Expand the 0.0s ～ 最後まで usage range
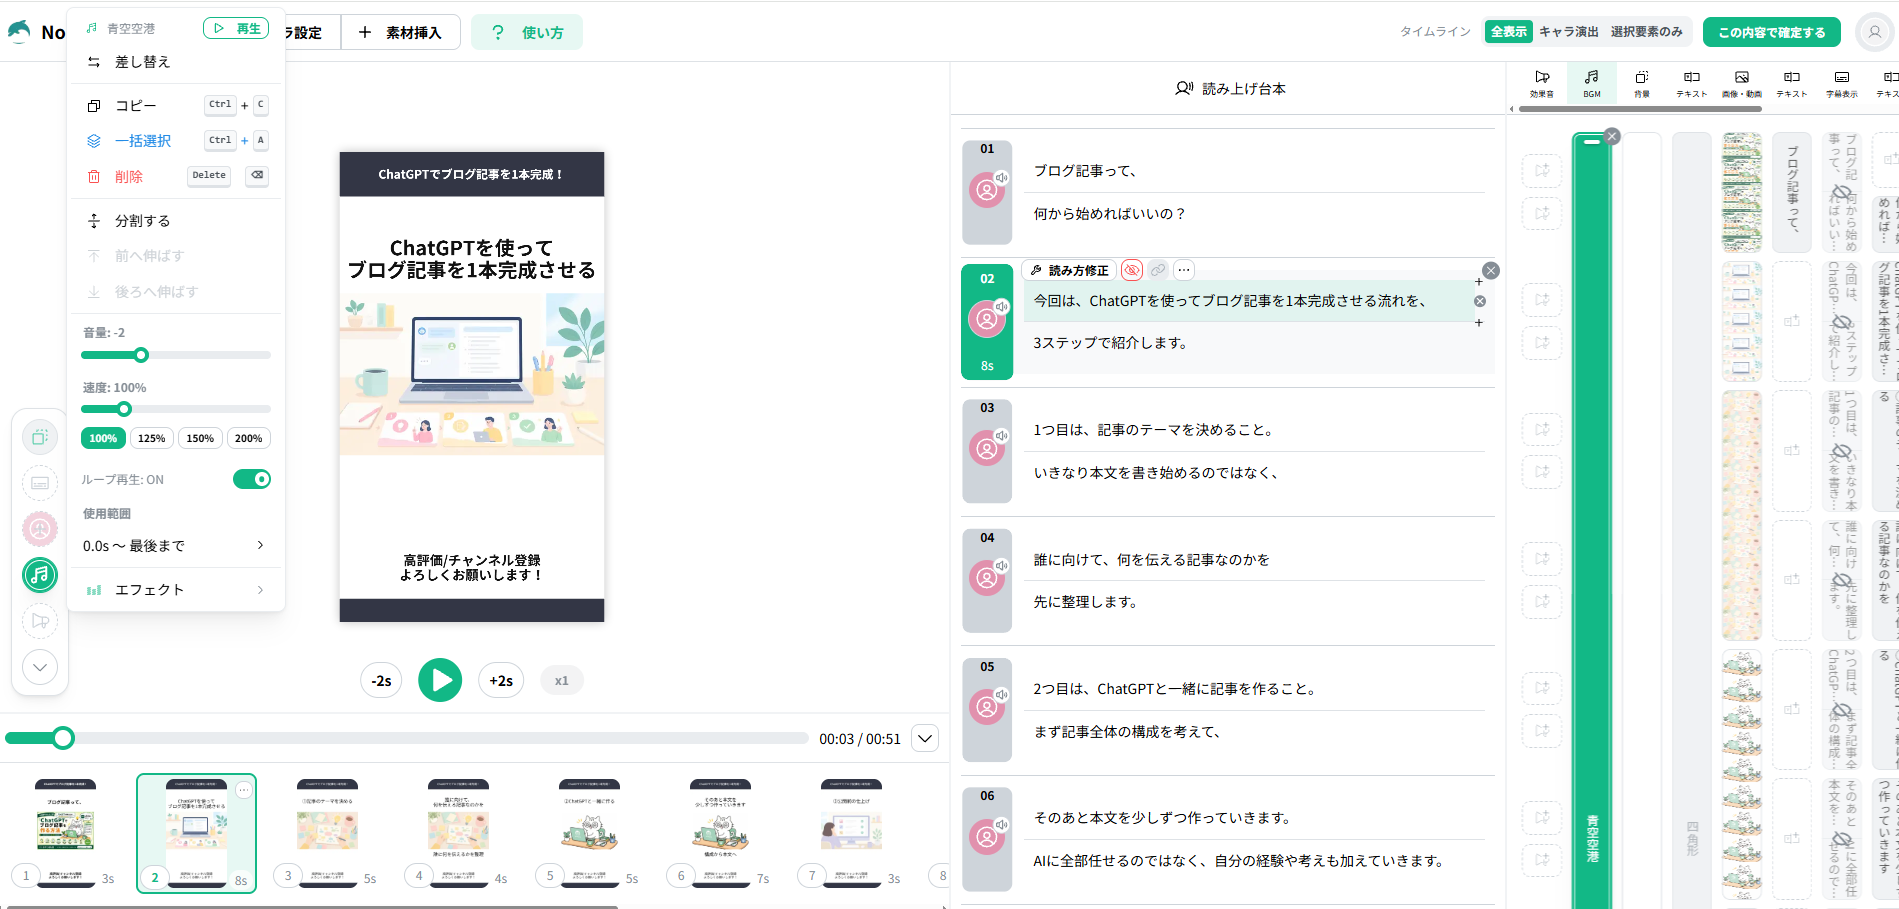 [175, 546]
